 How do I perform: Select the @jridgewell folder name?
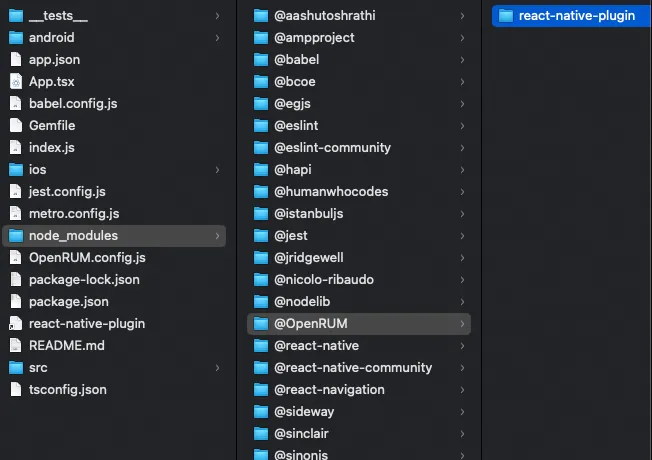(309, 258)
